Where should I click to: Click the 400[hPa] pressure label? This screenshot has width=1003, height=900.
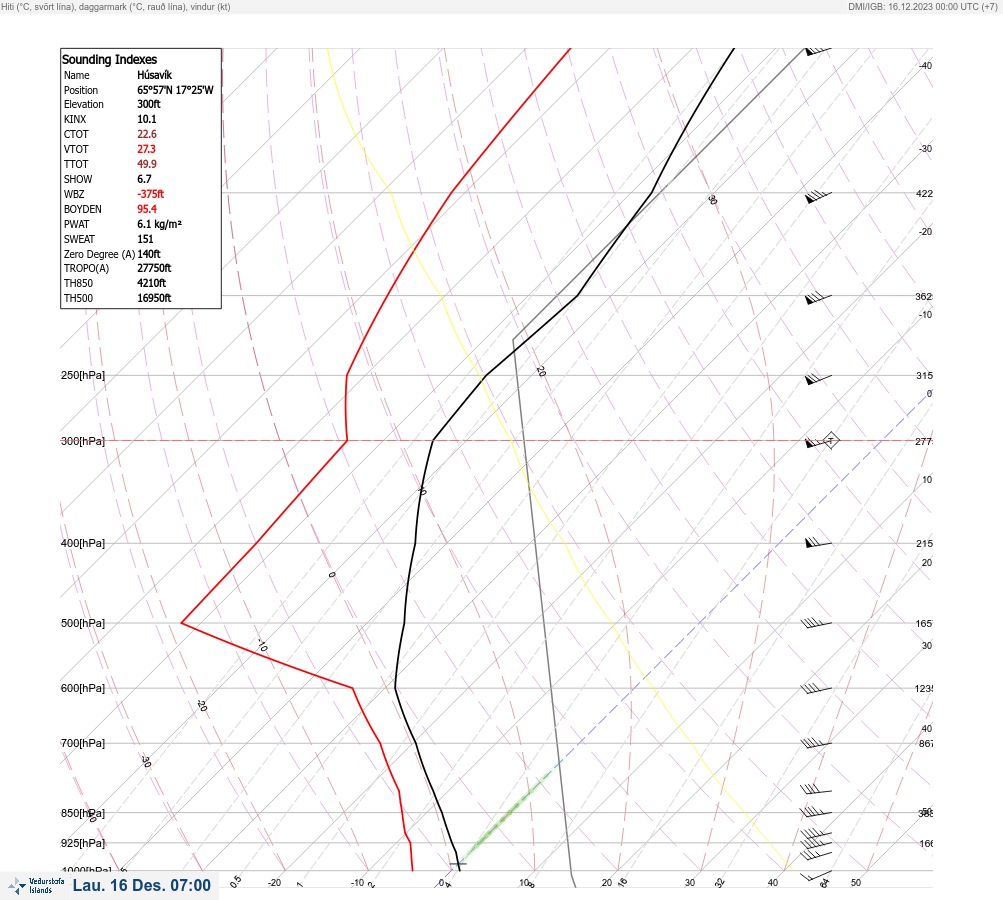tap(83, 543)
